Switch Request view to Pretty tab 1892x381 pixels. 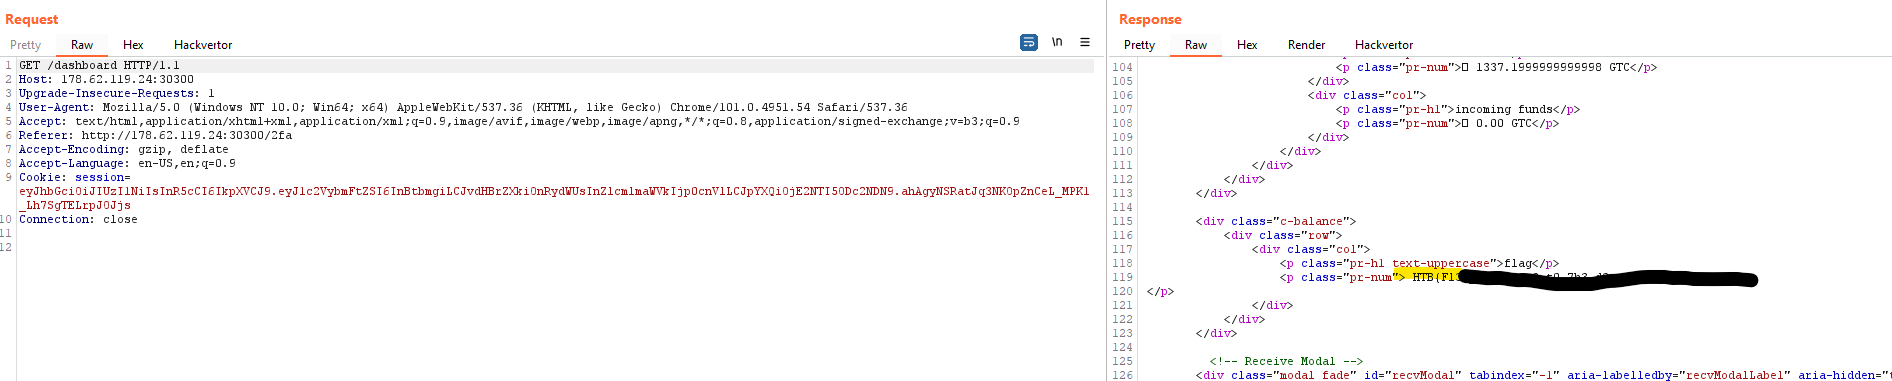pyautogui.click(x=26, y=45)
